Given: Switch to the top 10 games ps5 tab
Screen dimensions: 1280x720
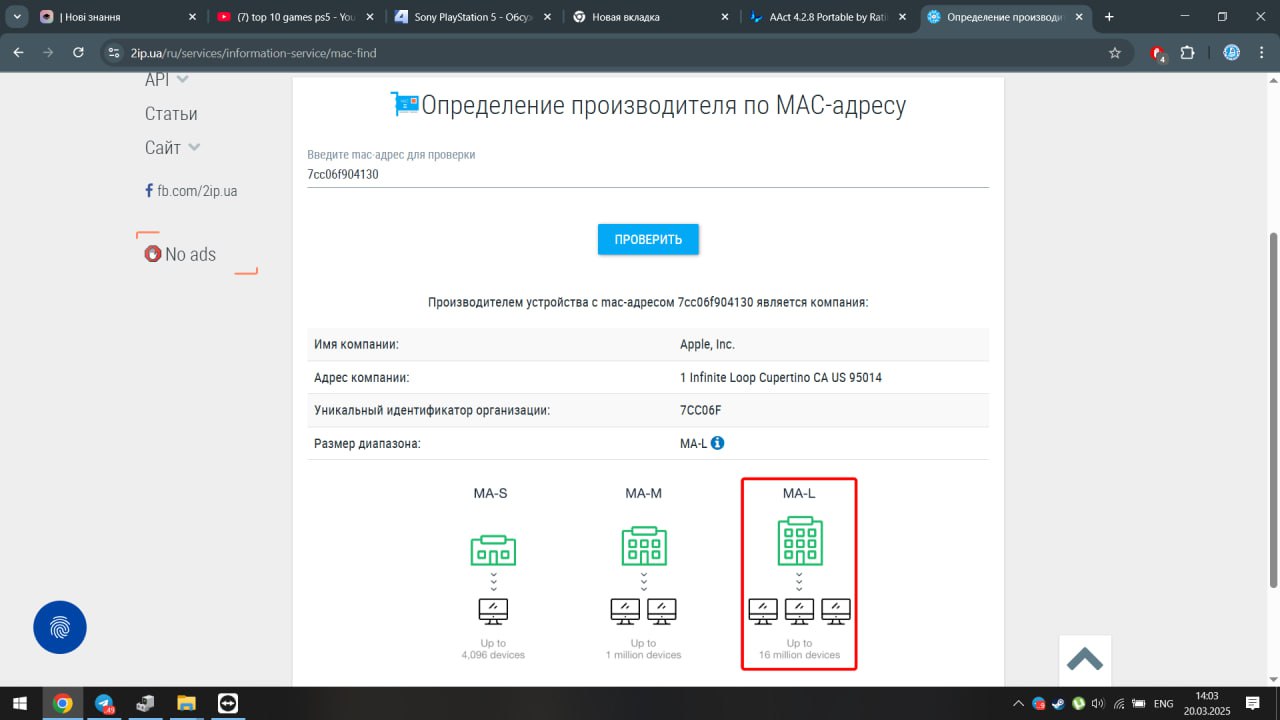Looking at the screenshot, I should [282, 17].
